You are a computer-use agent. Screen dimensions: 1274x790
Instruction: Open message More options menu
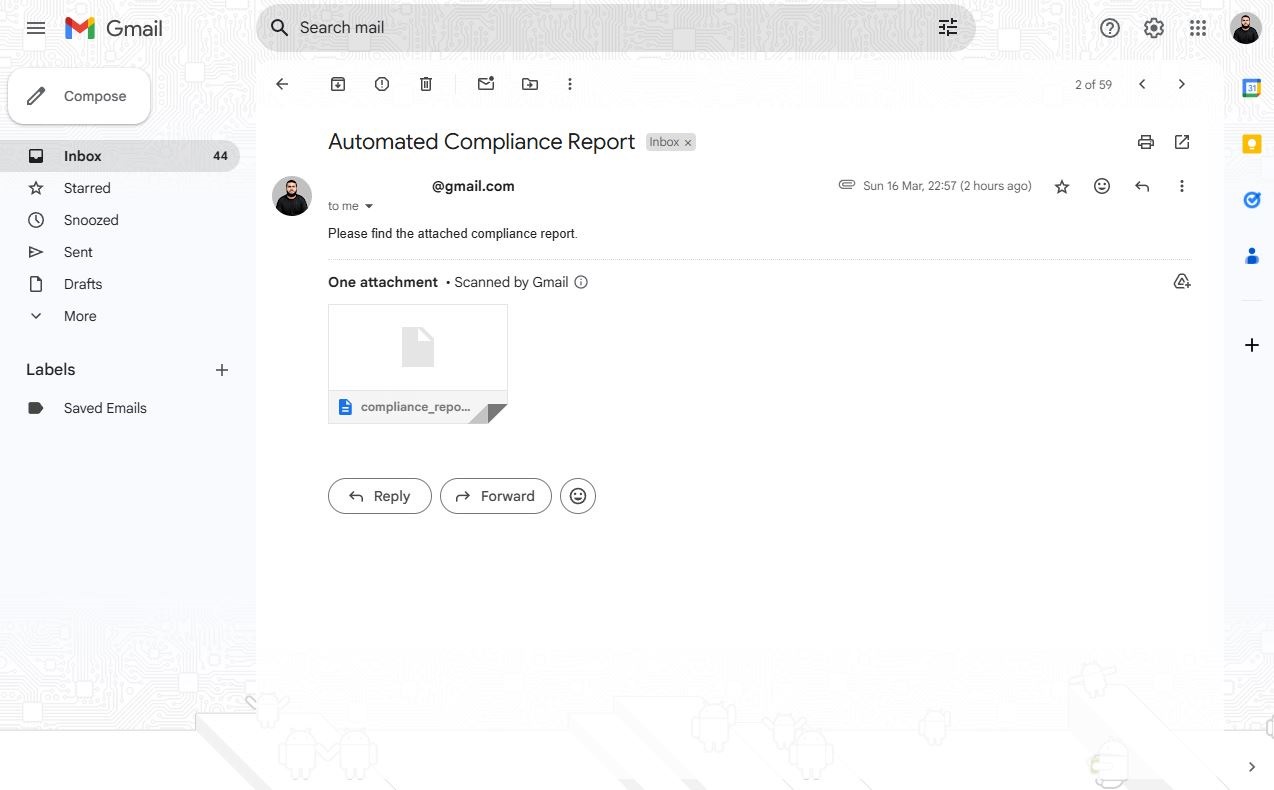tap(1182, 186)
